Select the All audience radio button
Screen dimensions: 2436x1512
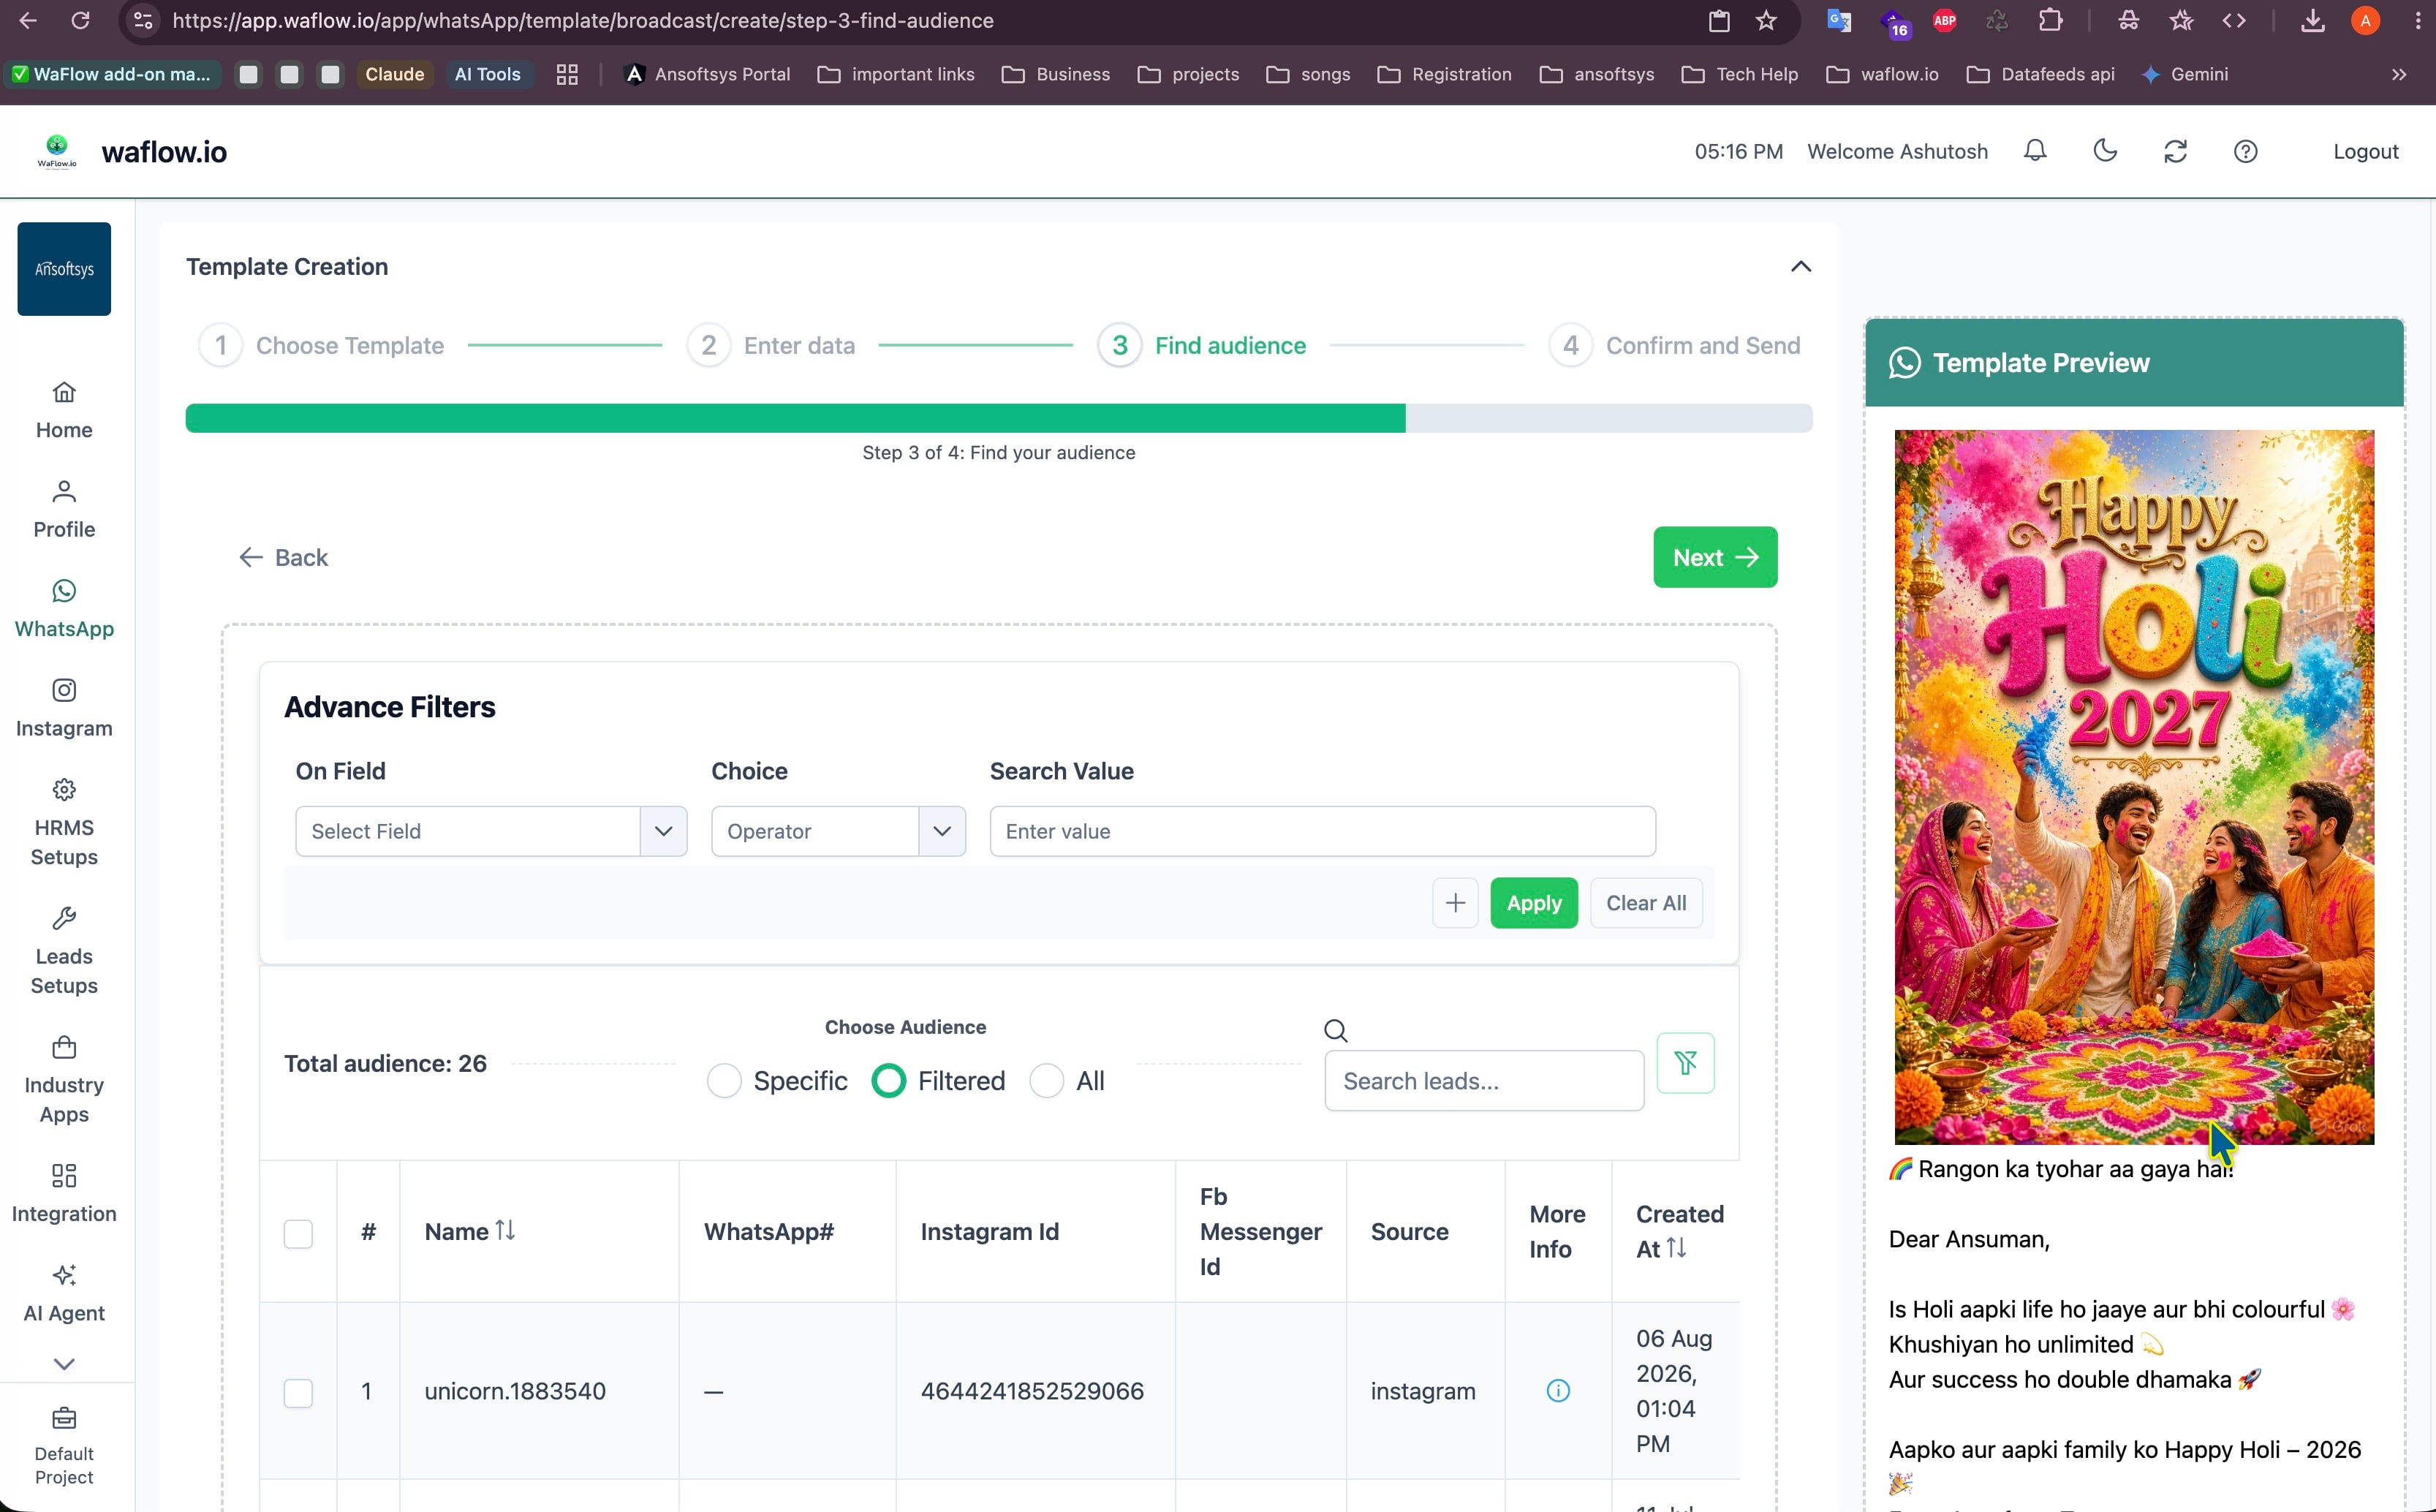click(1046, 1081)
